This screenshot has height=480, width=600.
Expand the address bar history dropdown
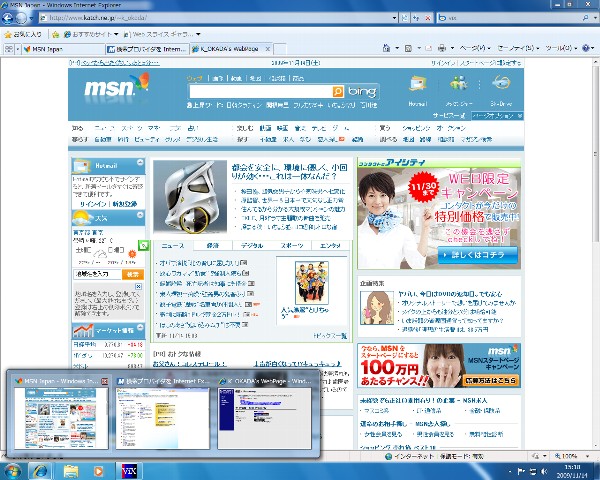pos(395,18)
